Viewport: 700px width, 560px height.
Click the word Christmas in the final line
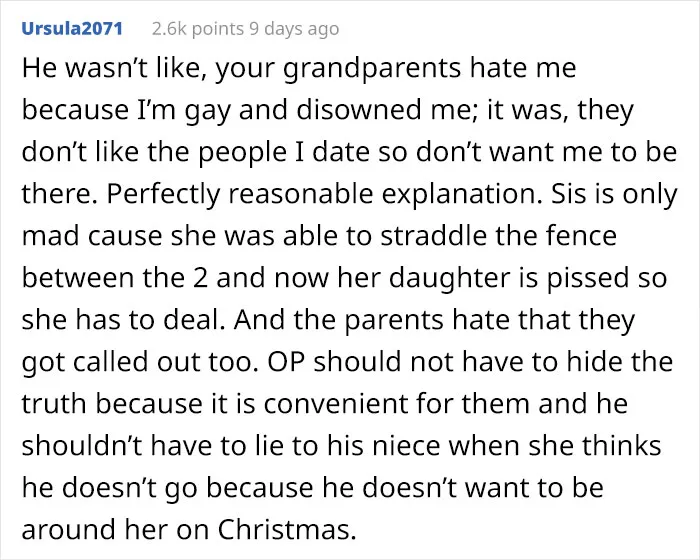[x=287, y=529]
